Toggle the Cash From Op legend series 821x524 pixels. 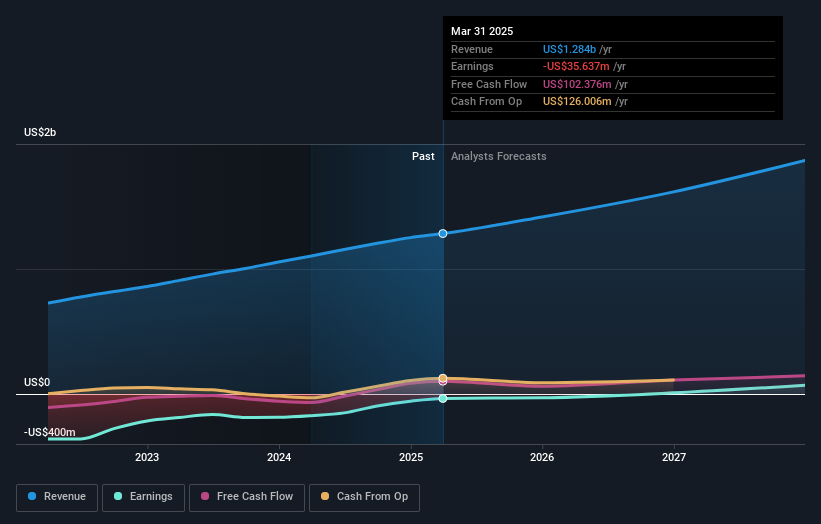pos(364,497)
